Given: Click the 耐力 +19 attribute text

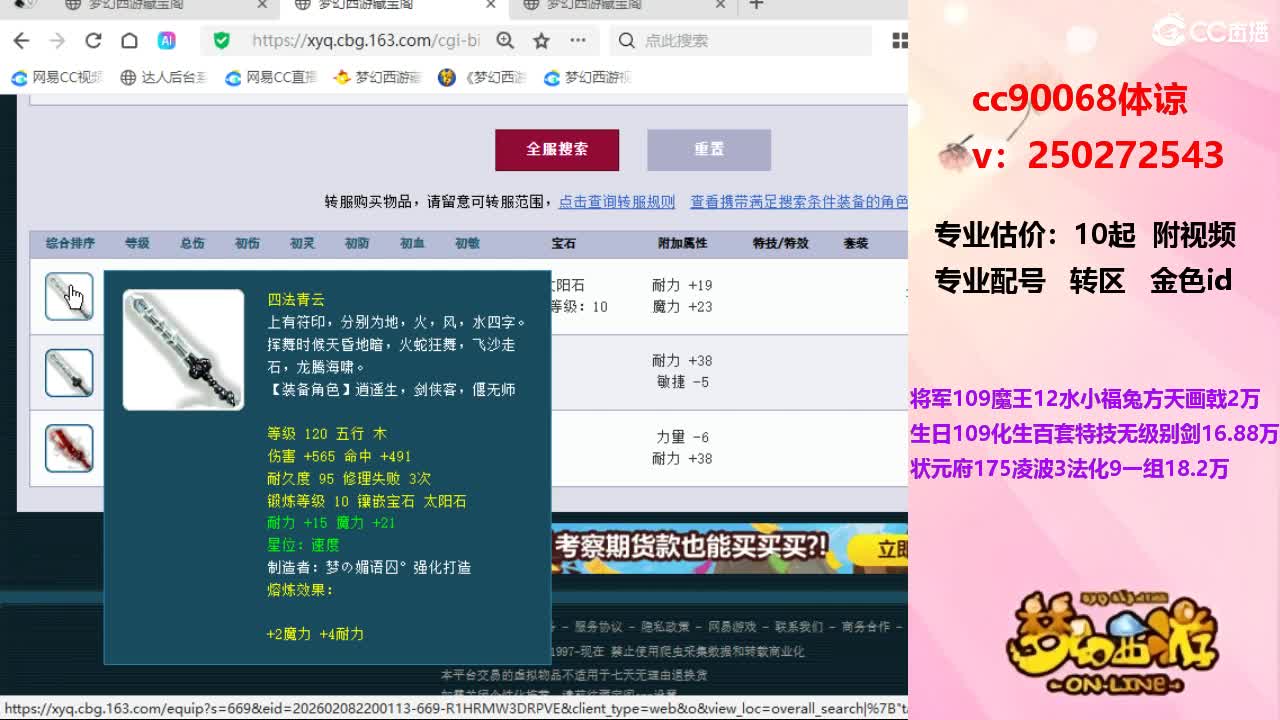Looking at the screenshot, I should [683, 286].
